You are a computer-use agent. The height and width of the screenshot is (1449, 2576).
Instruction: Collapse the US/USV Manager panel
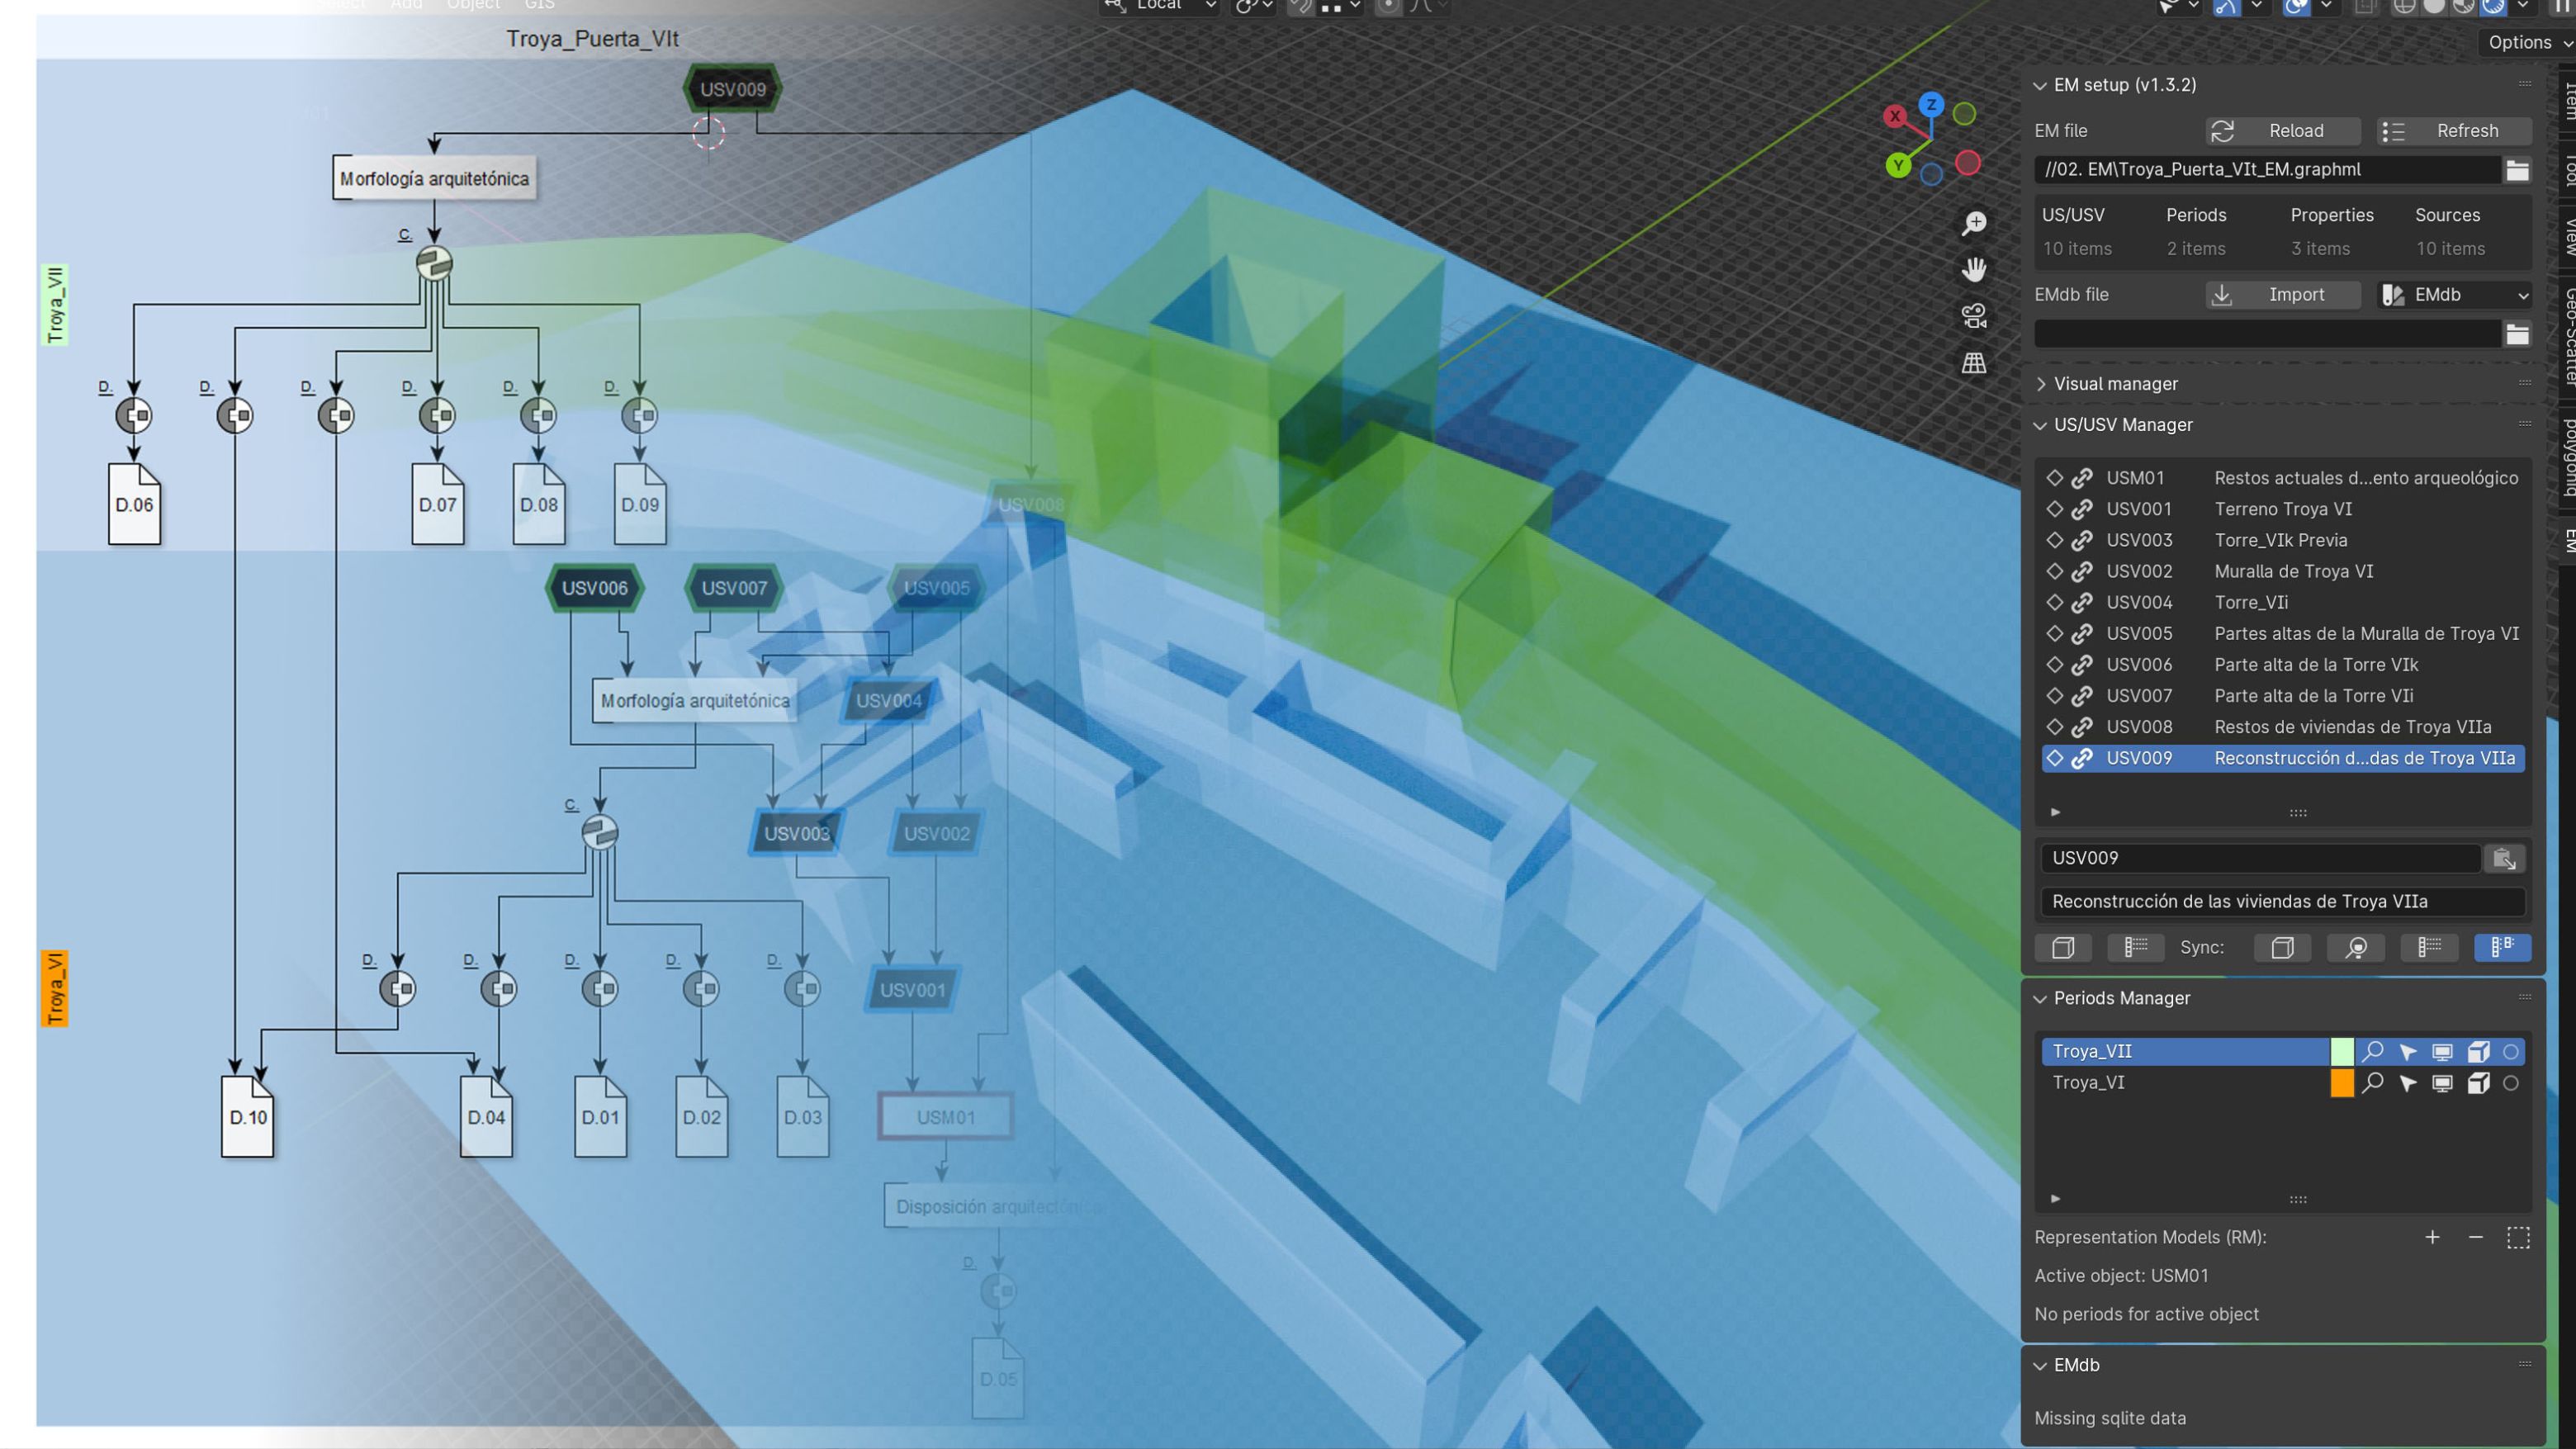[2122, 425]
